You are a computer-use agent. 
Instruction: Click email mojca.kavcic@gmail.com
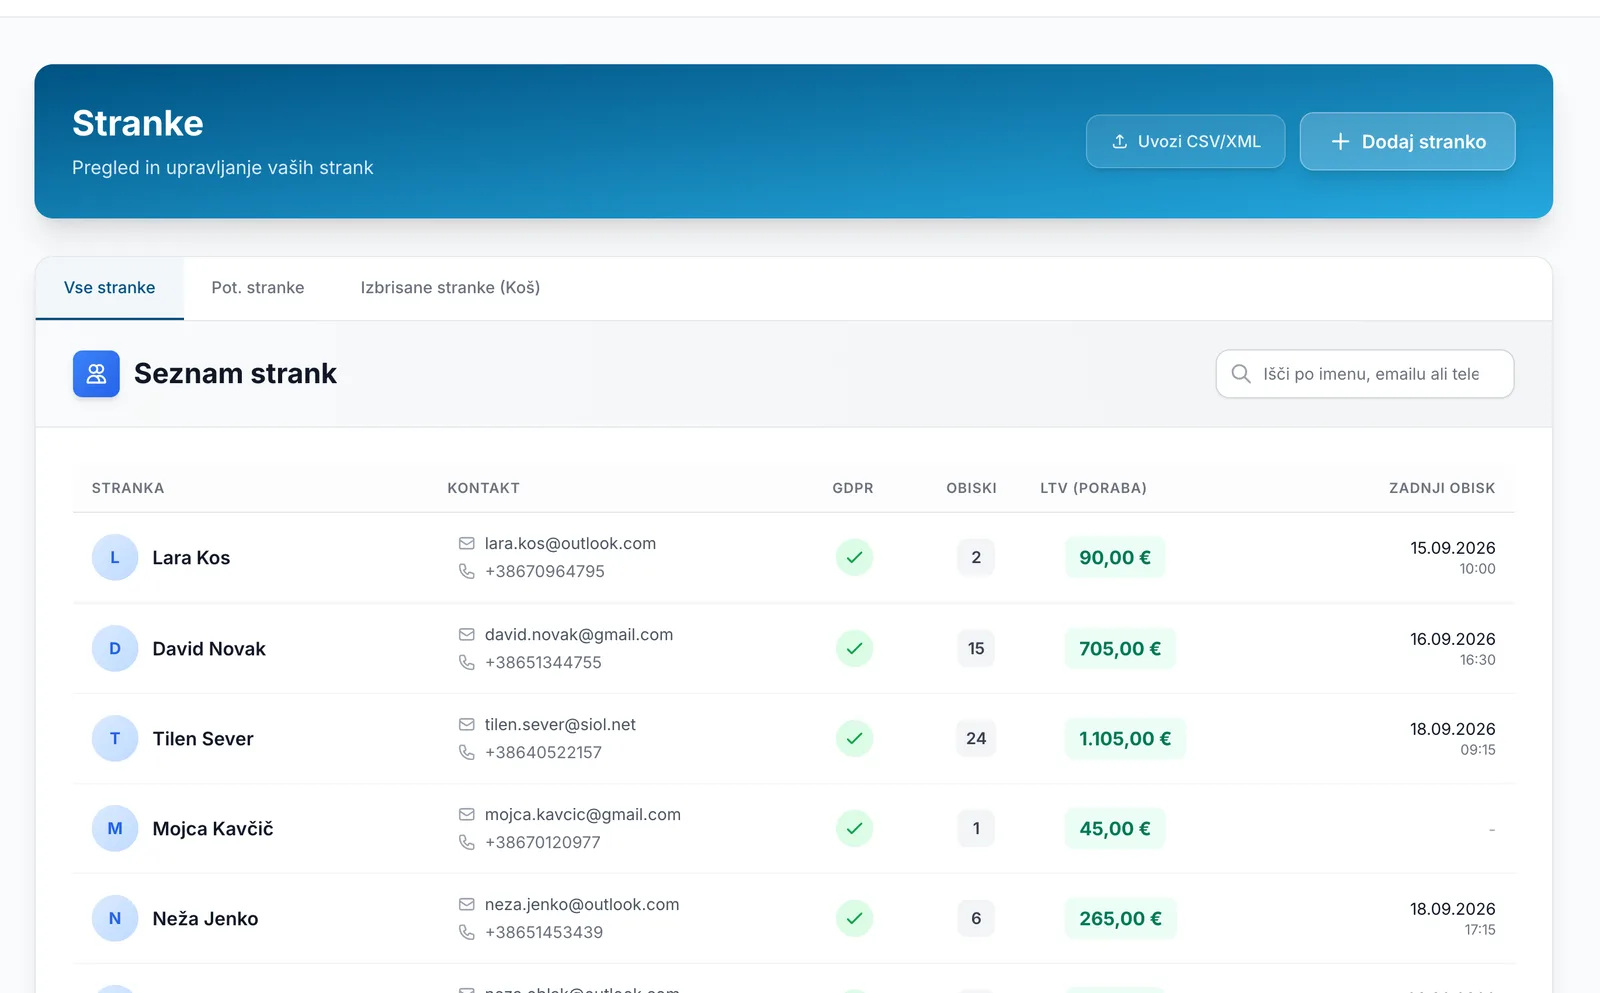[583, 814]
